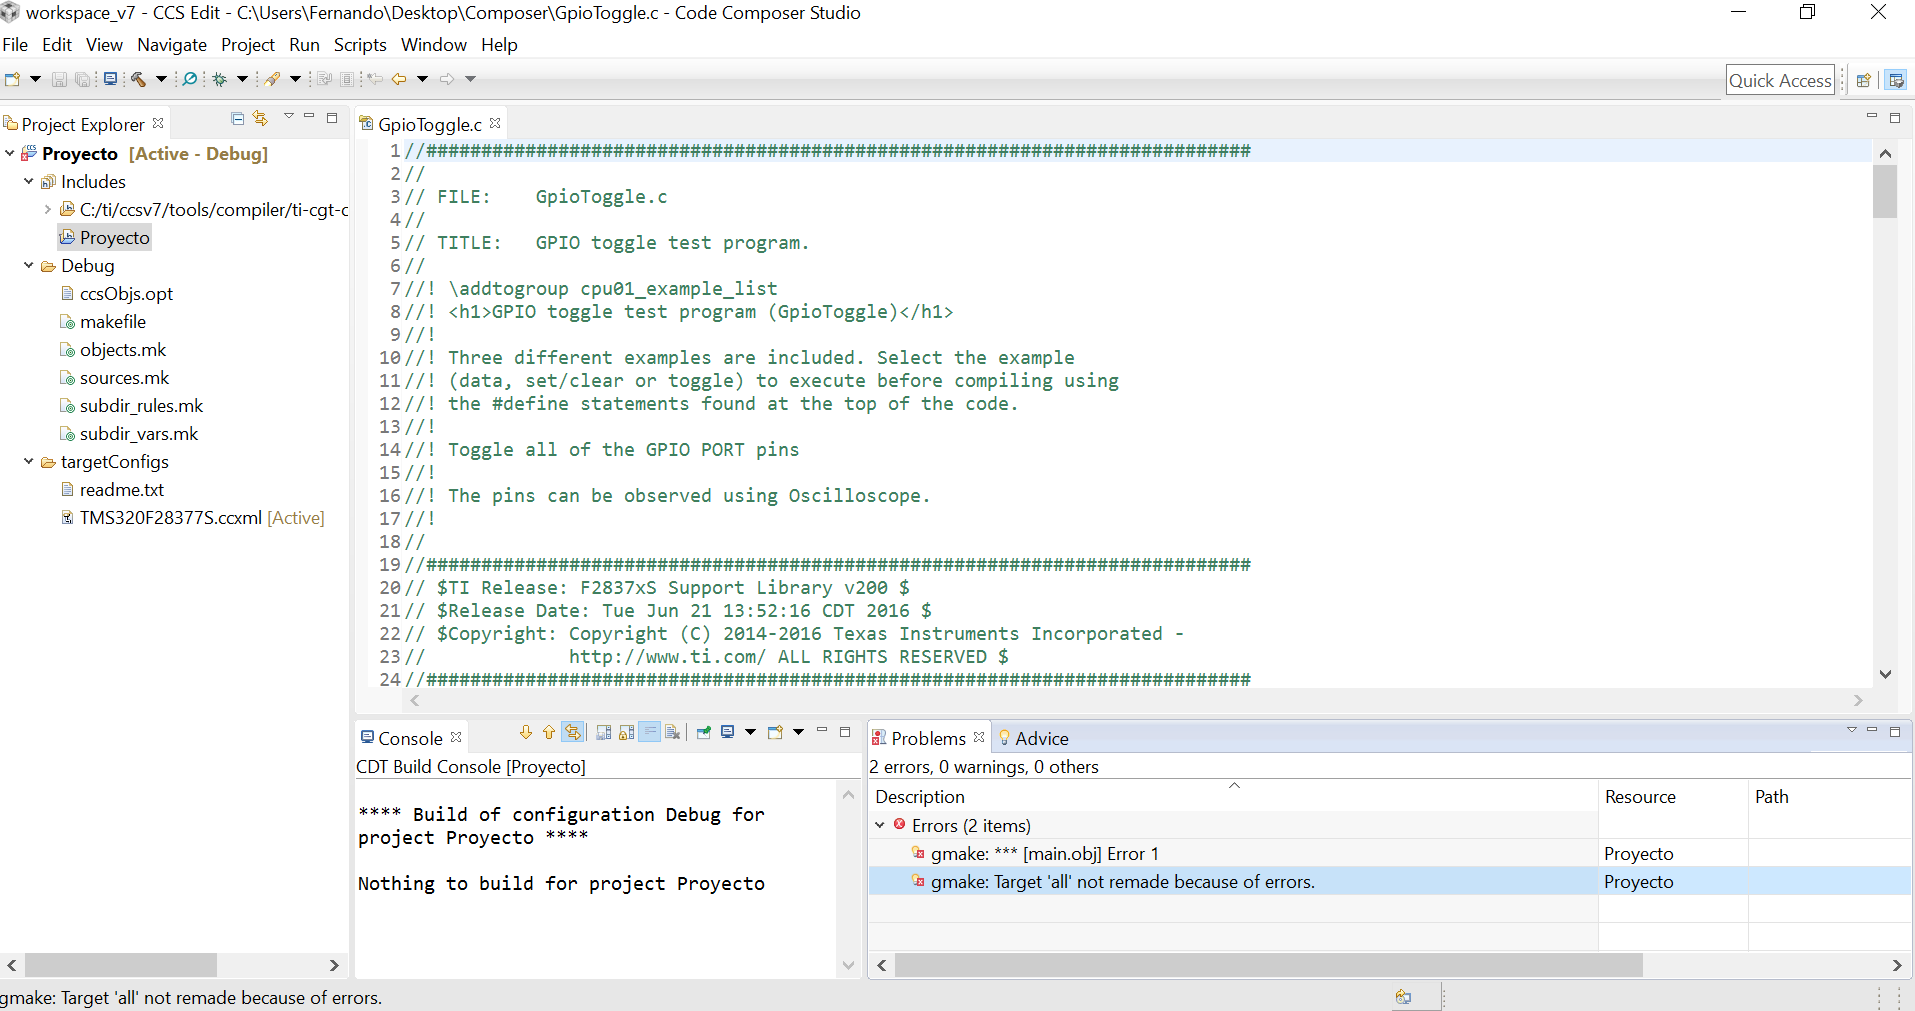The image size is (1915, 1011).
Task: Build project with the hammer icon
Action: point(138,79)
